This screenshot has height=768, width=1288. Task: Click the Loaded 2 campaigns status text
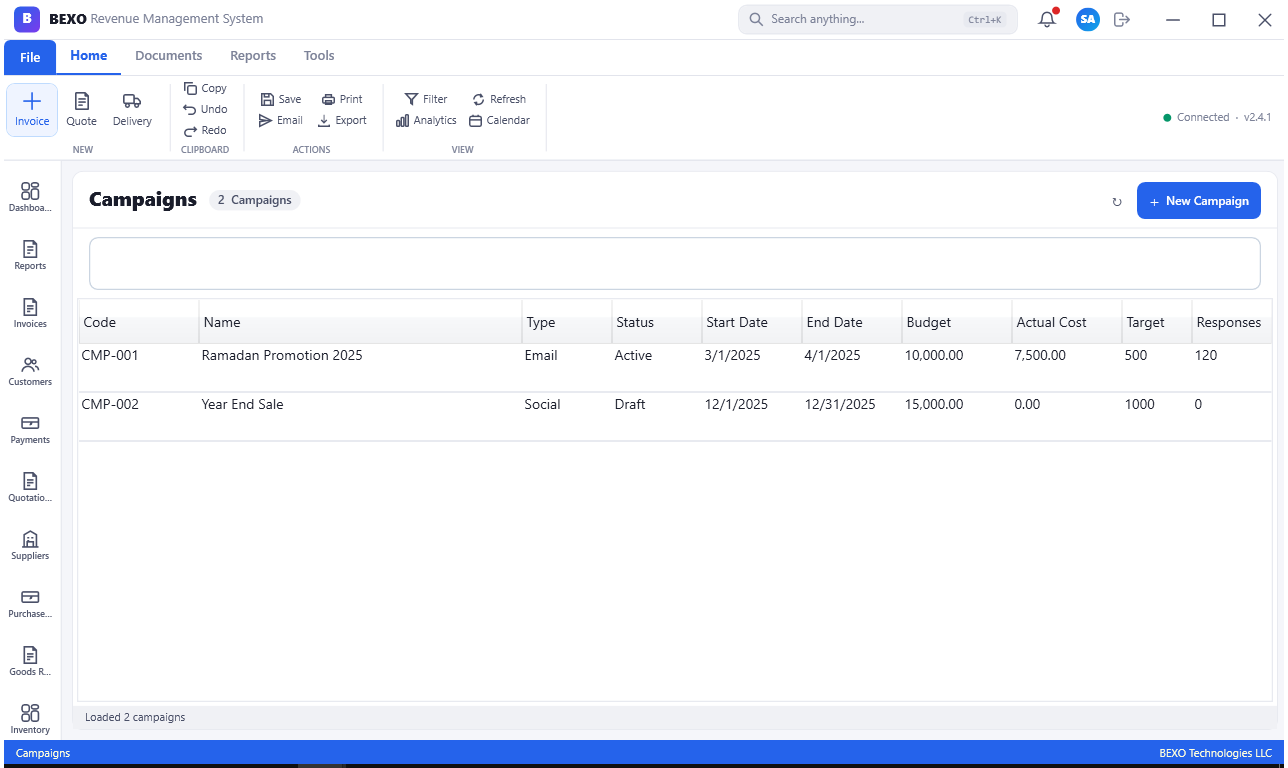tap(135, 717)
